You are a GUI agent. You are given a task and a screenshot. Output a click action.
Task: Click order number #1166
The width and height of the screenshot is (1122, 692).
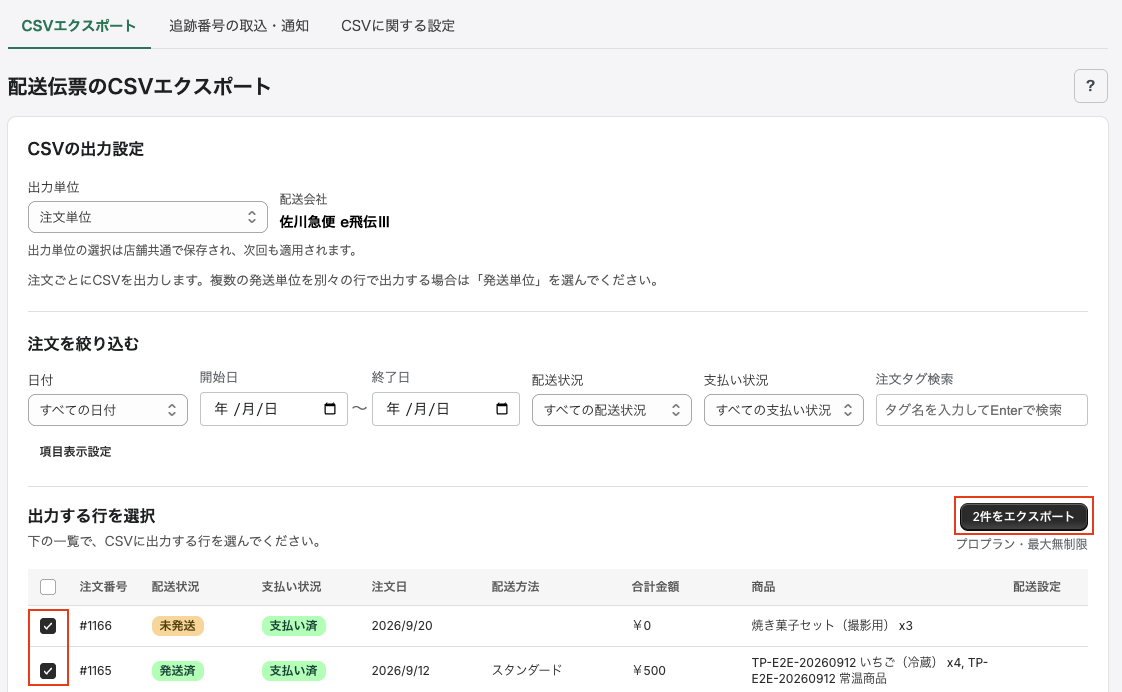pyautogui.click(x=95, y=625)
